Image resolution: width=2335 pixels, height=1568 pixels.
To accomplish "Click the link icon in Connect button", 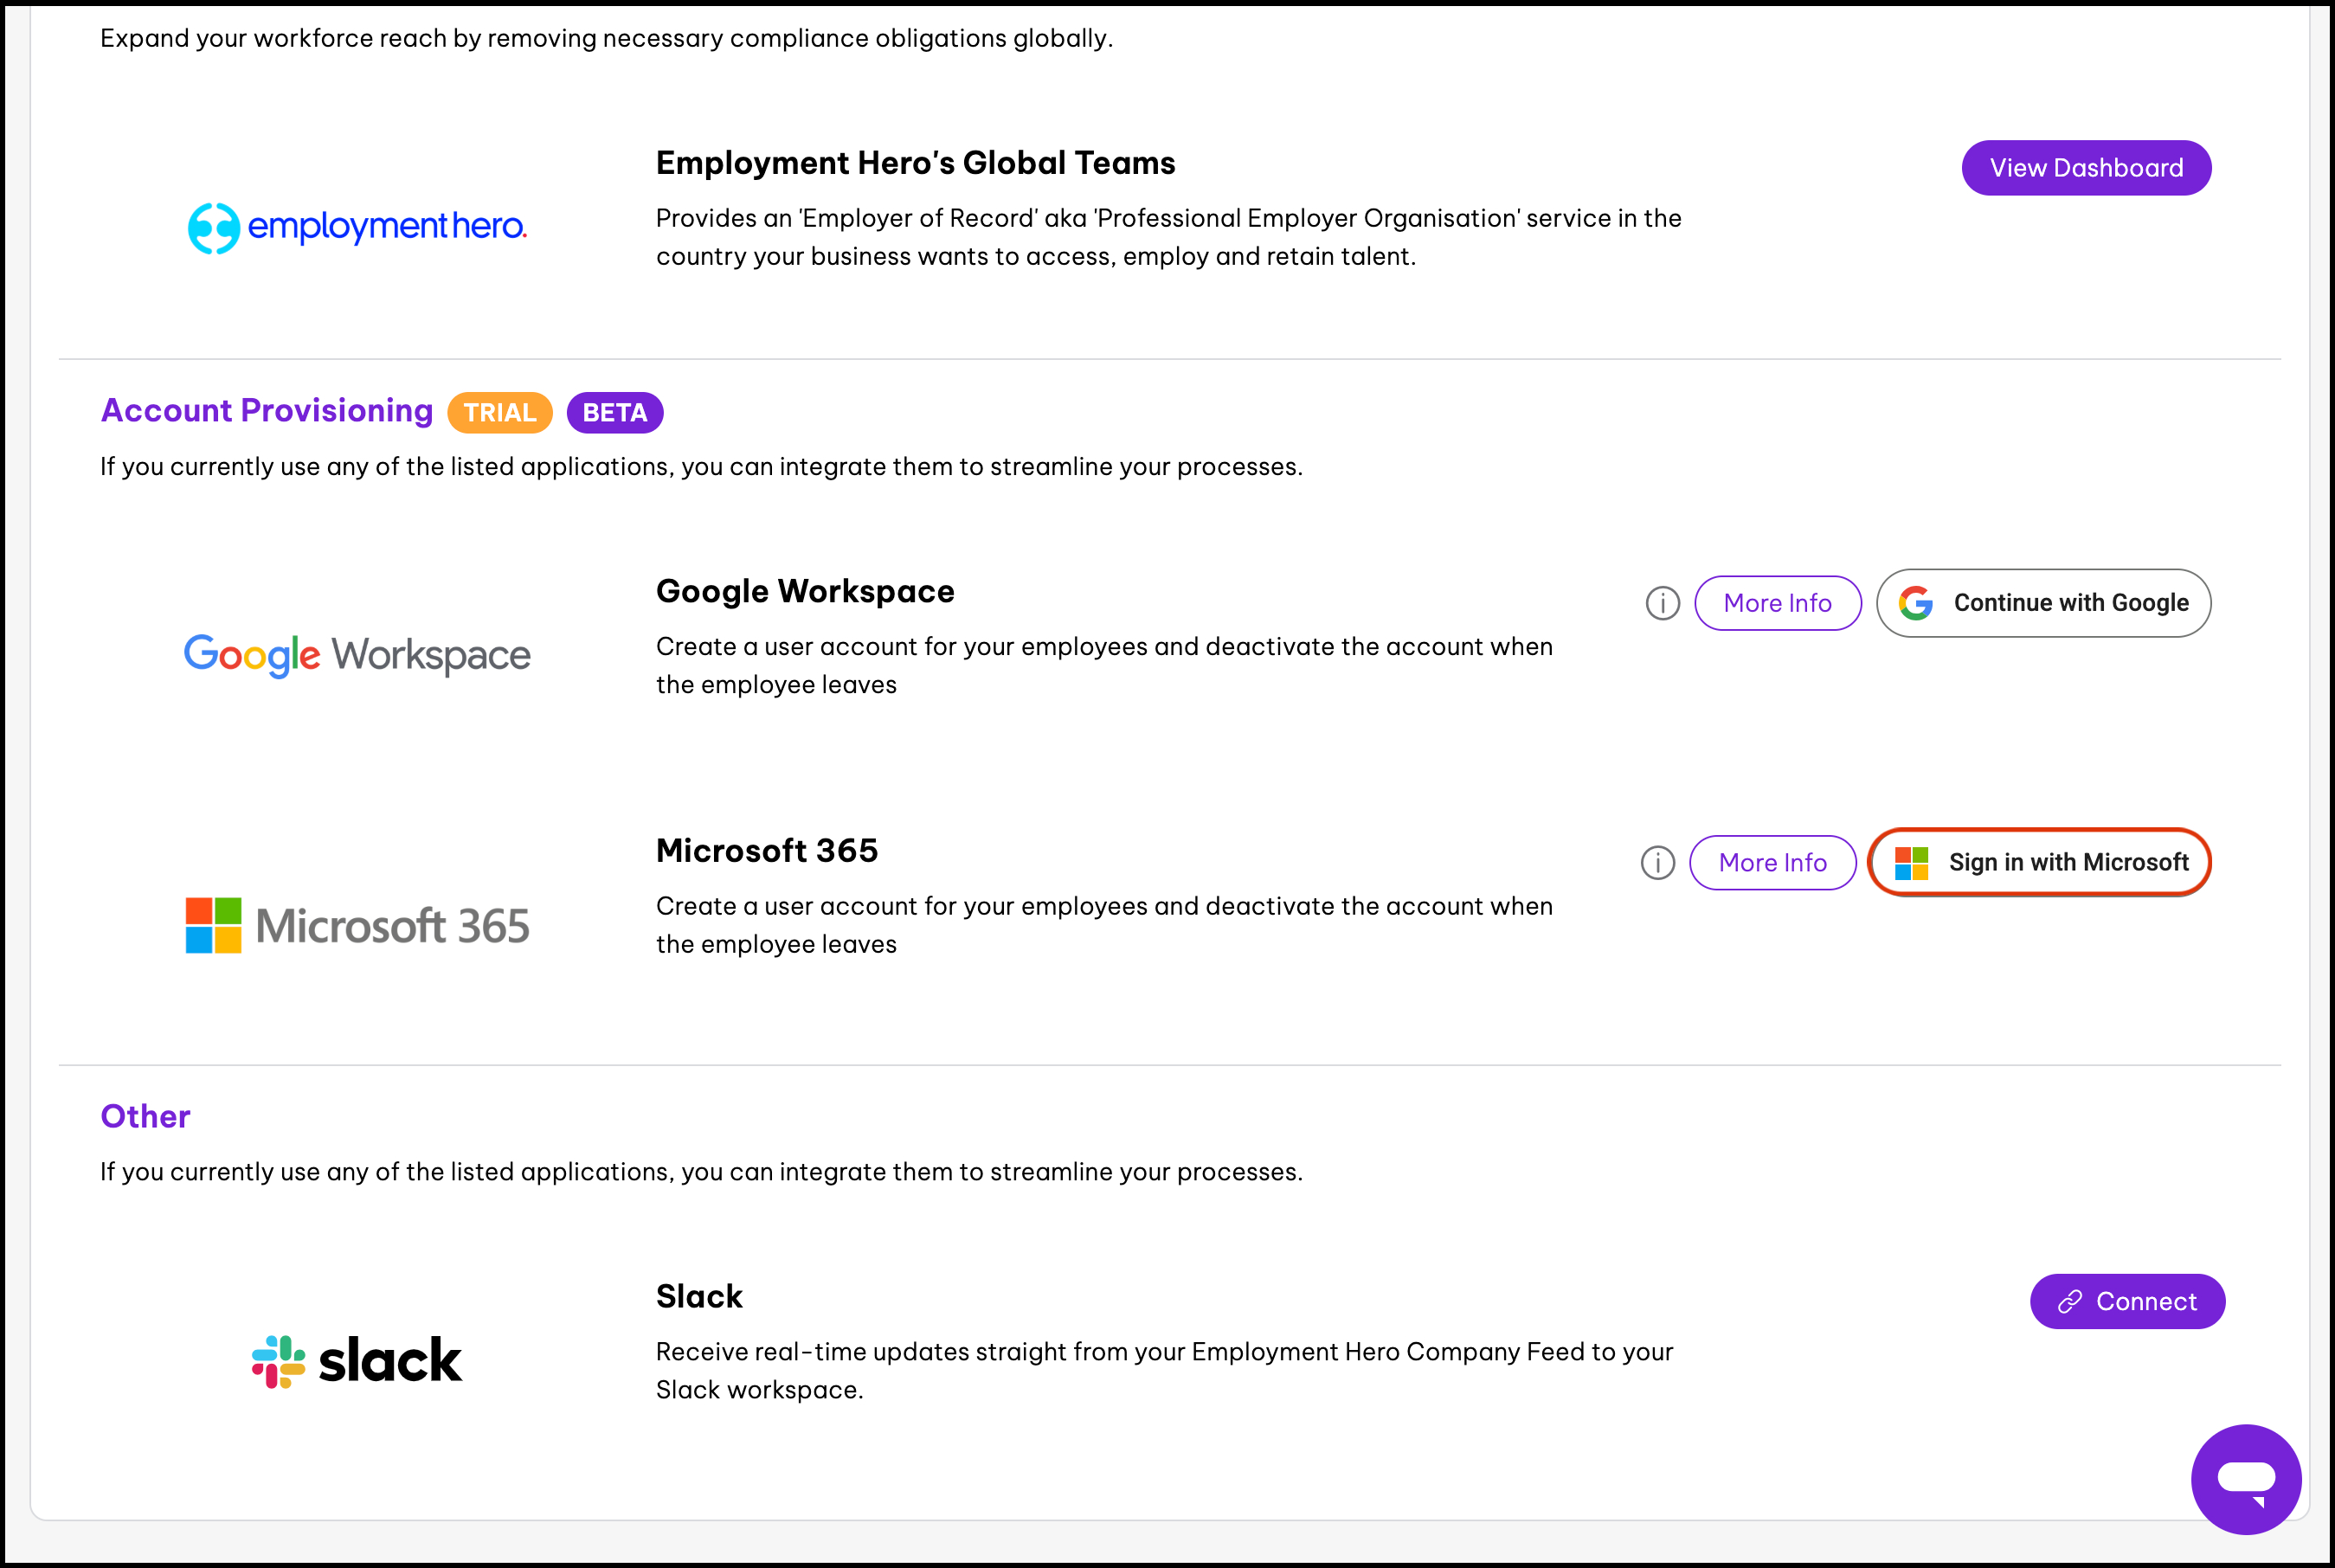I will [x=2069, y=1301].
